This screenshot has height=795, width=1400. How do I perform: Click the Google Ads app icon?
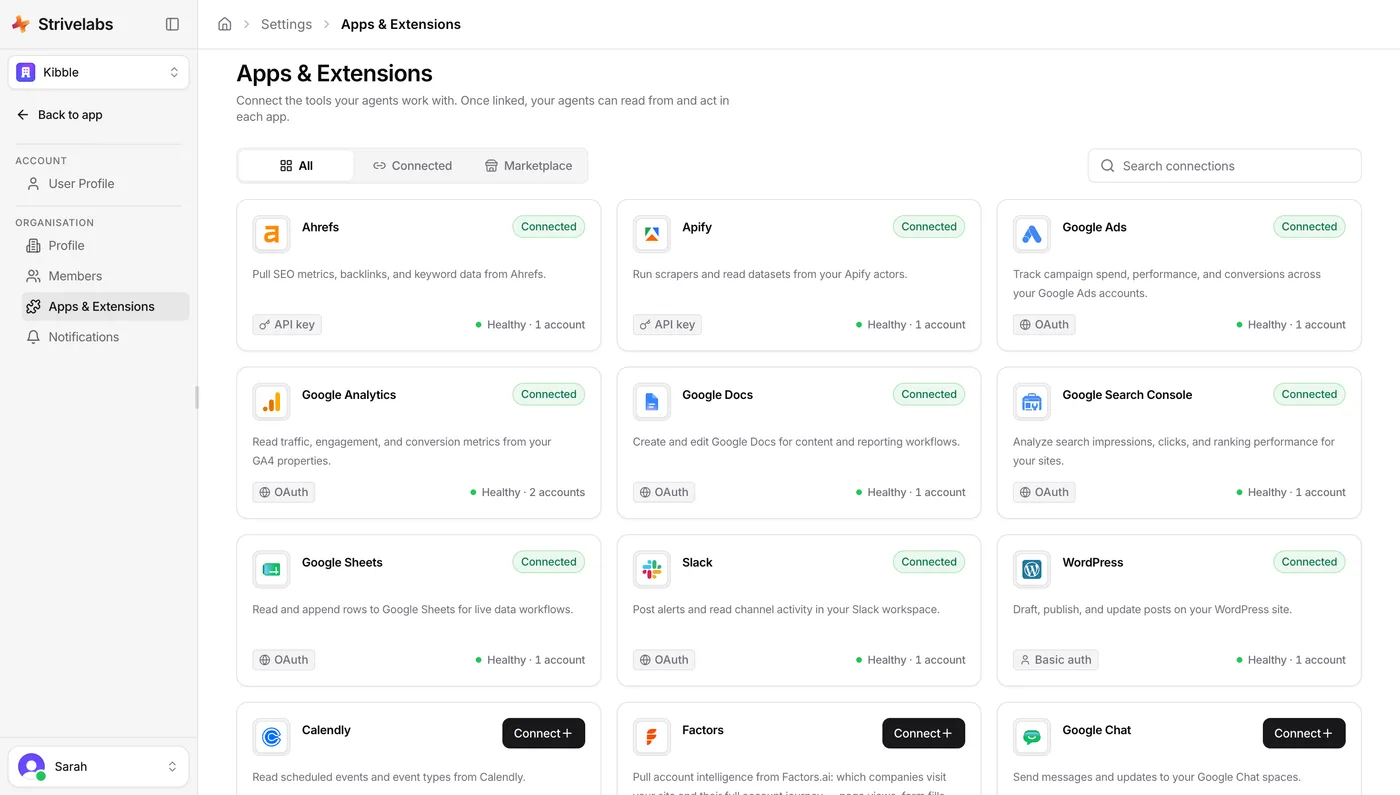[1031, 235]
